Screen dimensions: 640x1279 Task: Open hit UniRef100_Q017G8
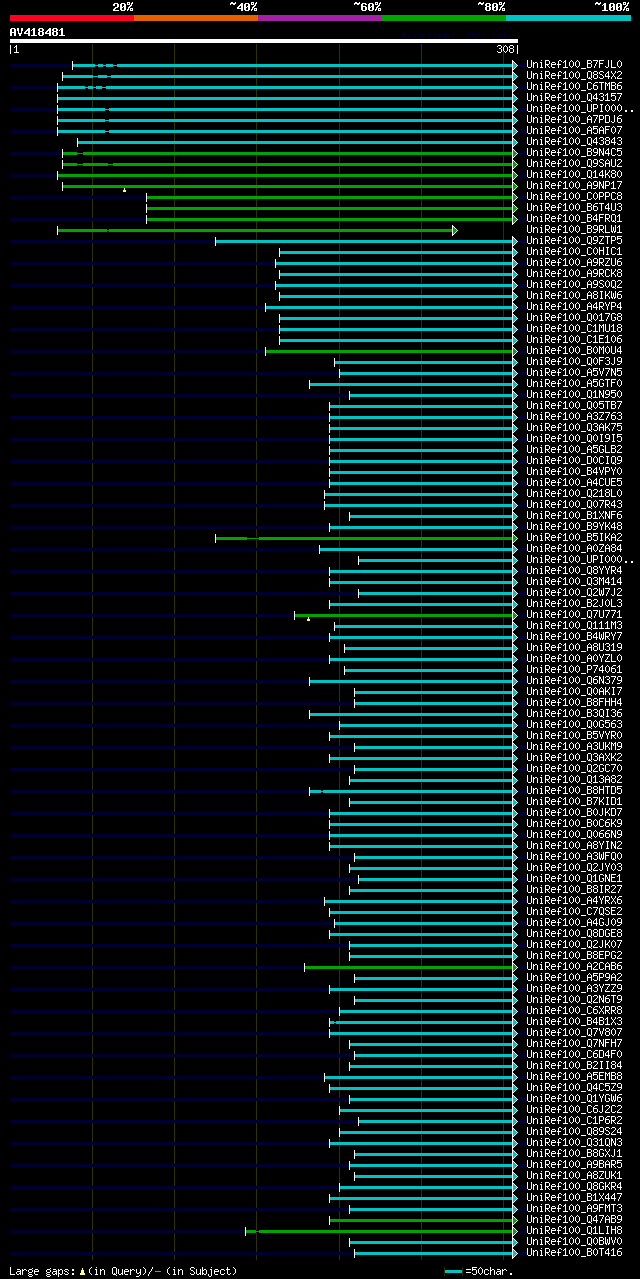574,318
